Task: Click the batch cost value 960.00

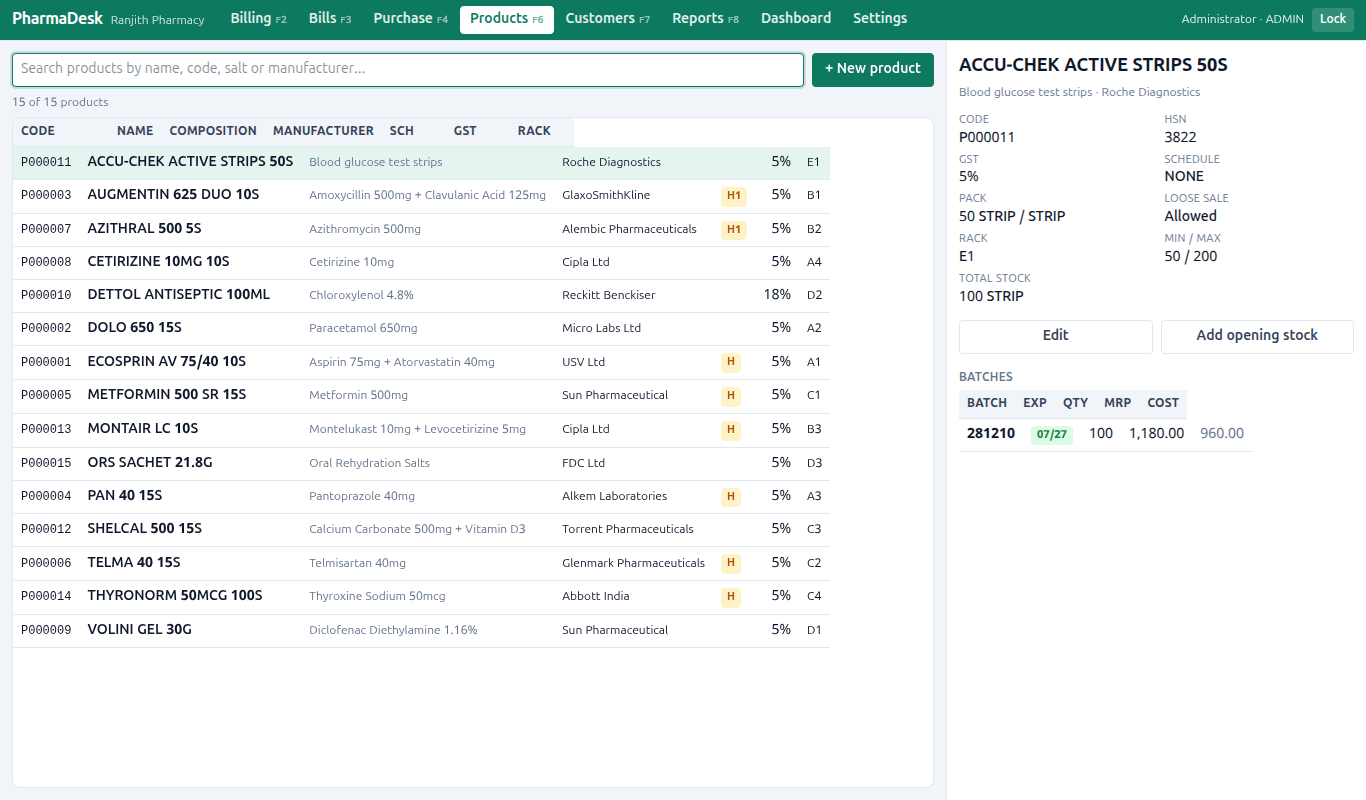Action: [1222, 434]
